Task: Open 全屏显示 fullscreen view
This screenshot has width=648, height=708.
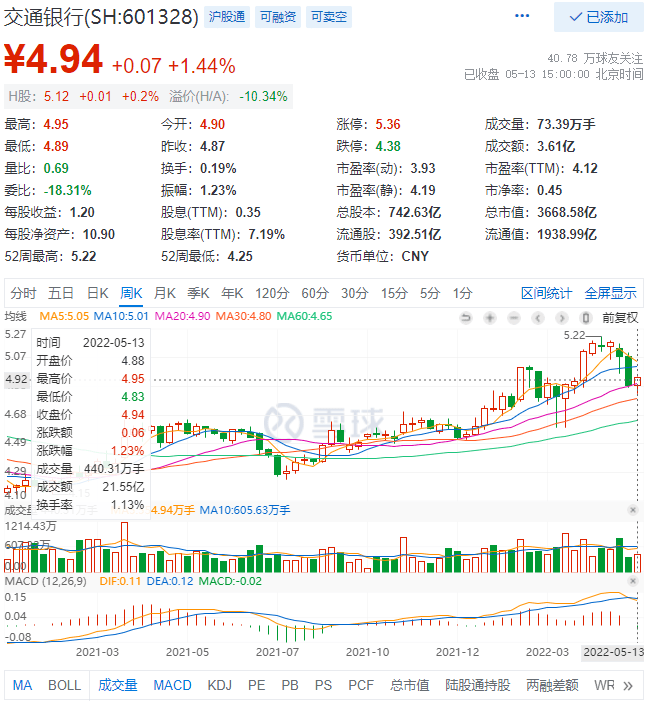Action: (611, 293)
